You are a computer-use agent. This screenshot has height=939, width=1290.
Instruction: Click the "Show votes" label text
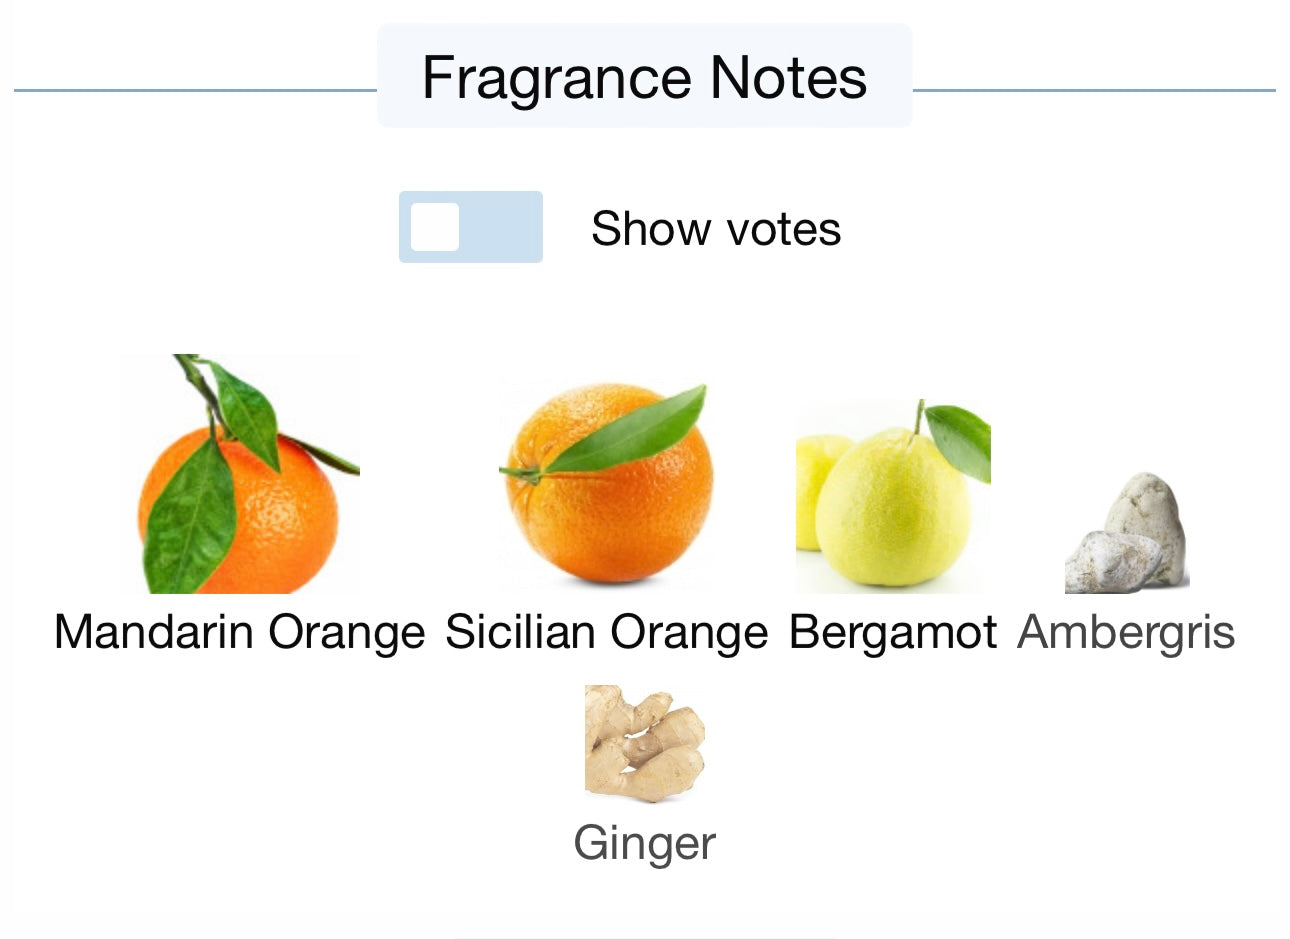click(x=716, y=229)
